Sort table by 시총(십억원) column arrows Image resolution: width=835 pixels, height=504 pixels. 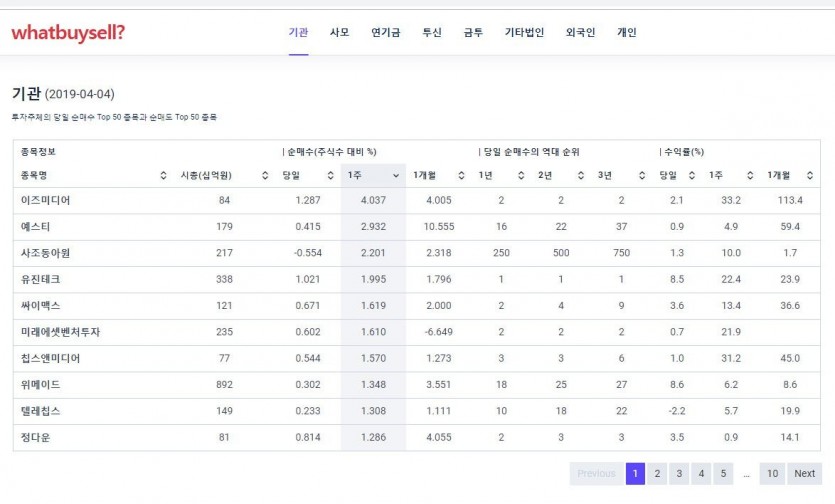265,176
